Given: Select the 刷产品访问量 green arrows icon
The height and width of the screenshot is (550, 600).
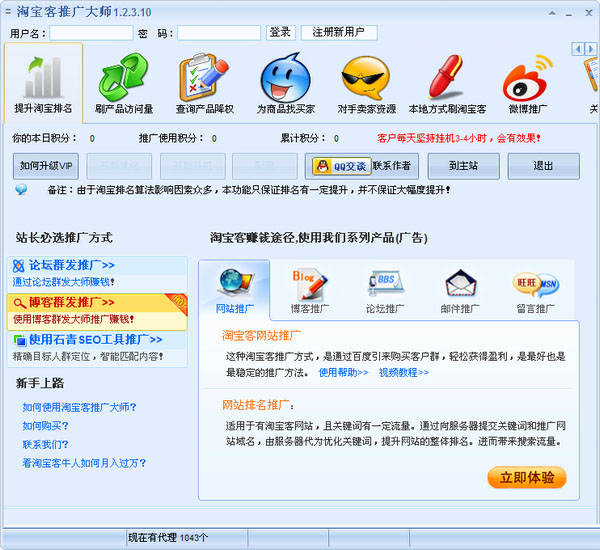Looking at the screenshot, I should pyautogui.click(x=124, y=78).
